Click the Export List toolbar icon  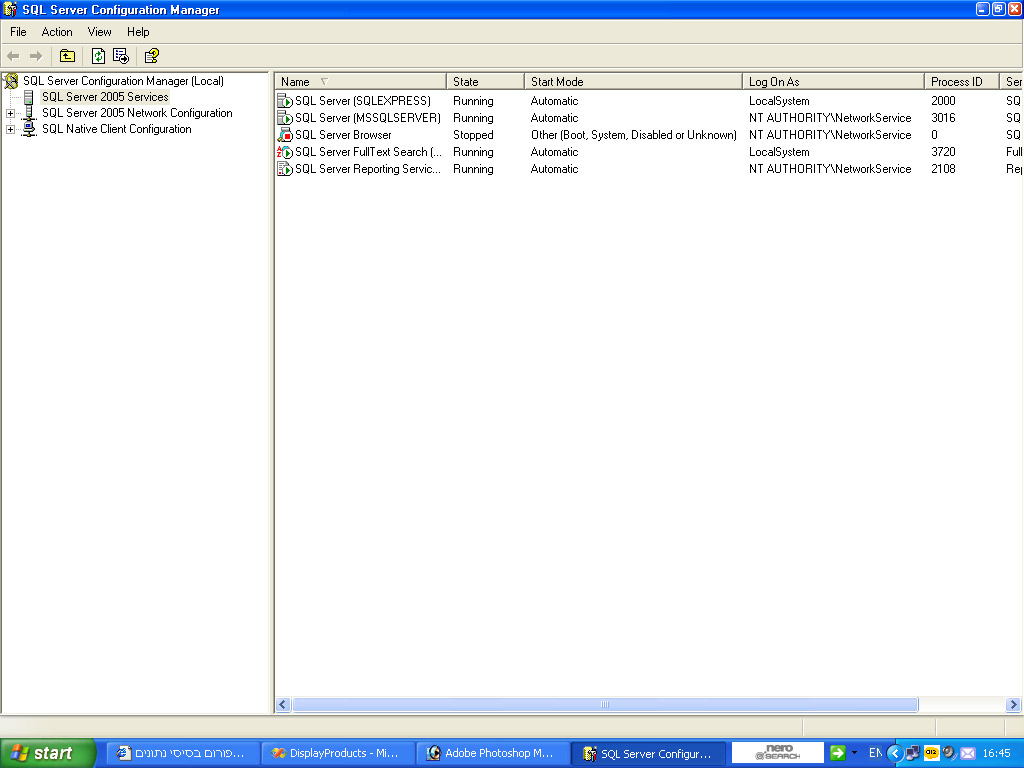(x=121, y=56)
